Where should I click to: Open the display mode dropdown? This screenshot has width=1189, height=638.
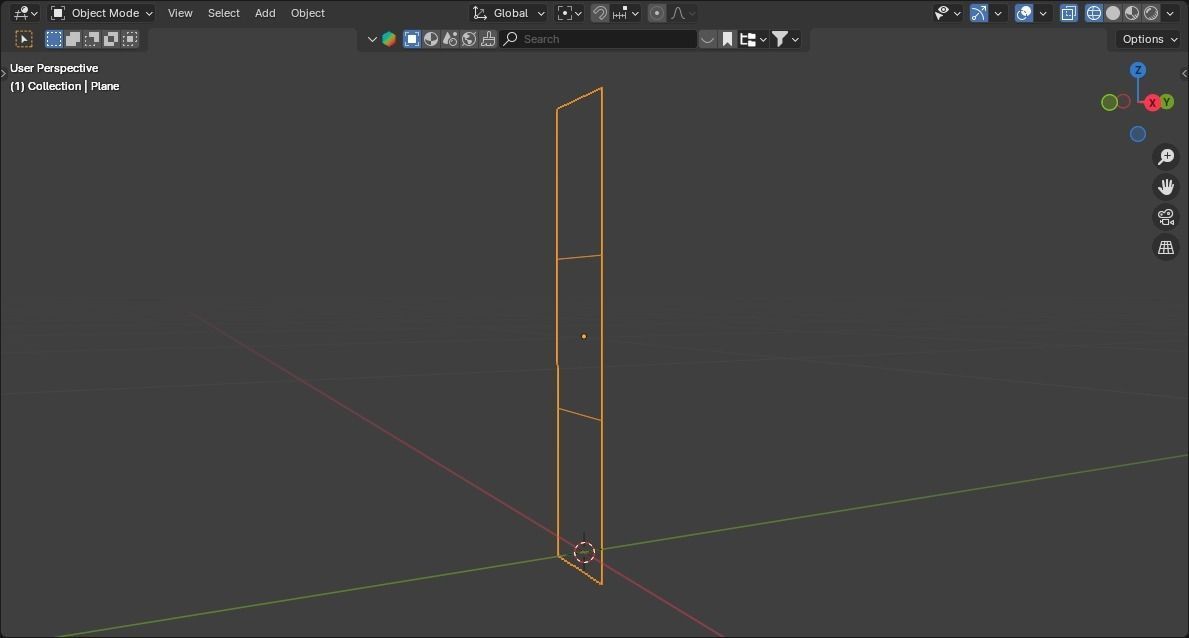coord(753,39)
